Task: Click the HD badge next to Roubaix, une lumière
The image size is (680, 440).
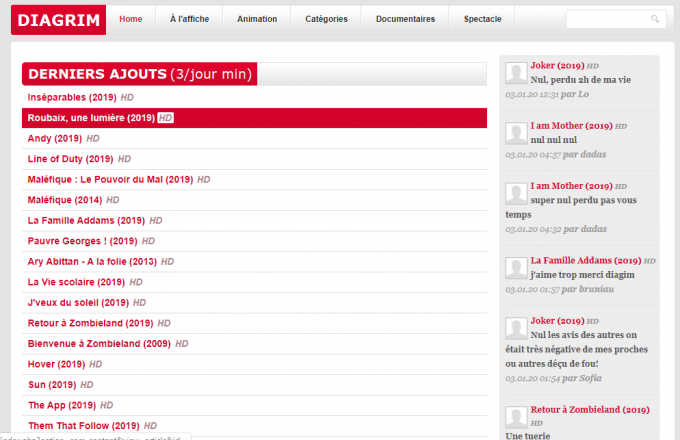Action: pos(166,118)
